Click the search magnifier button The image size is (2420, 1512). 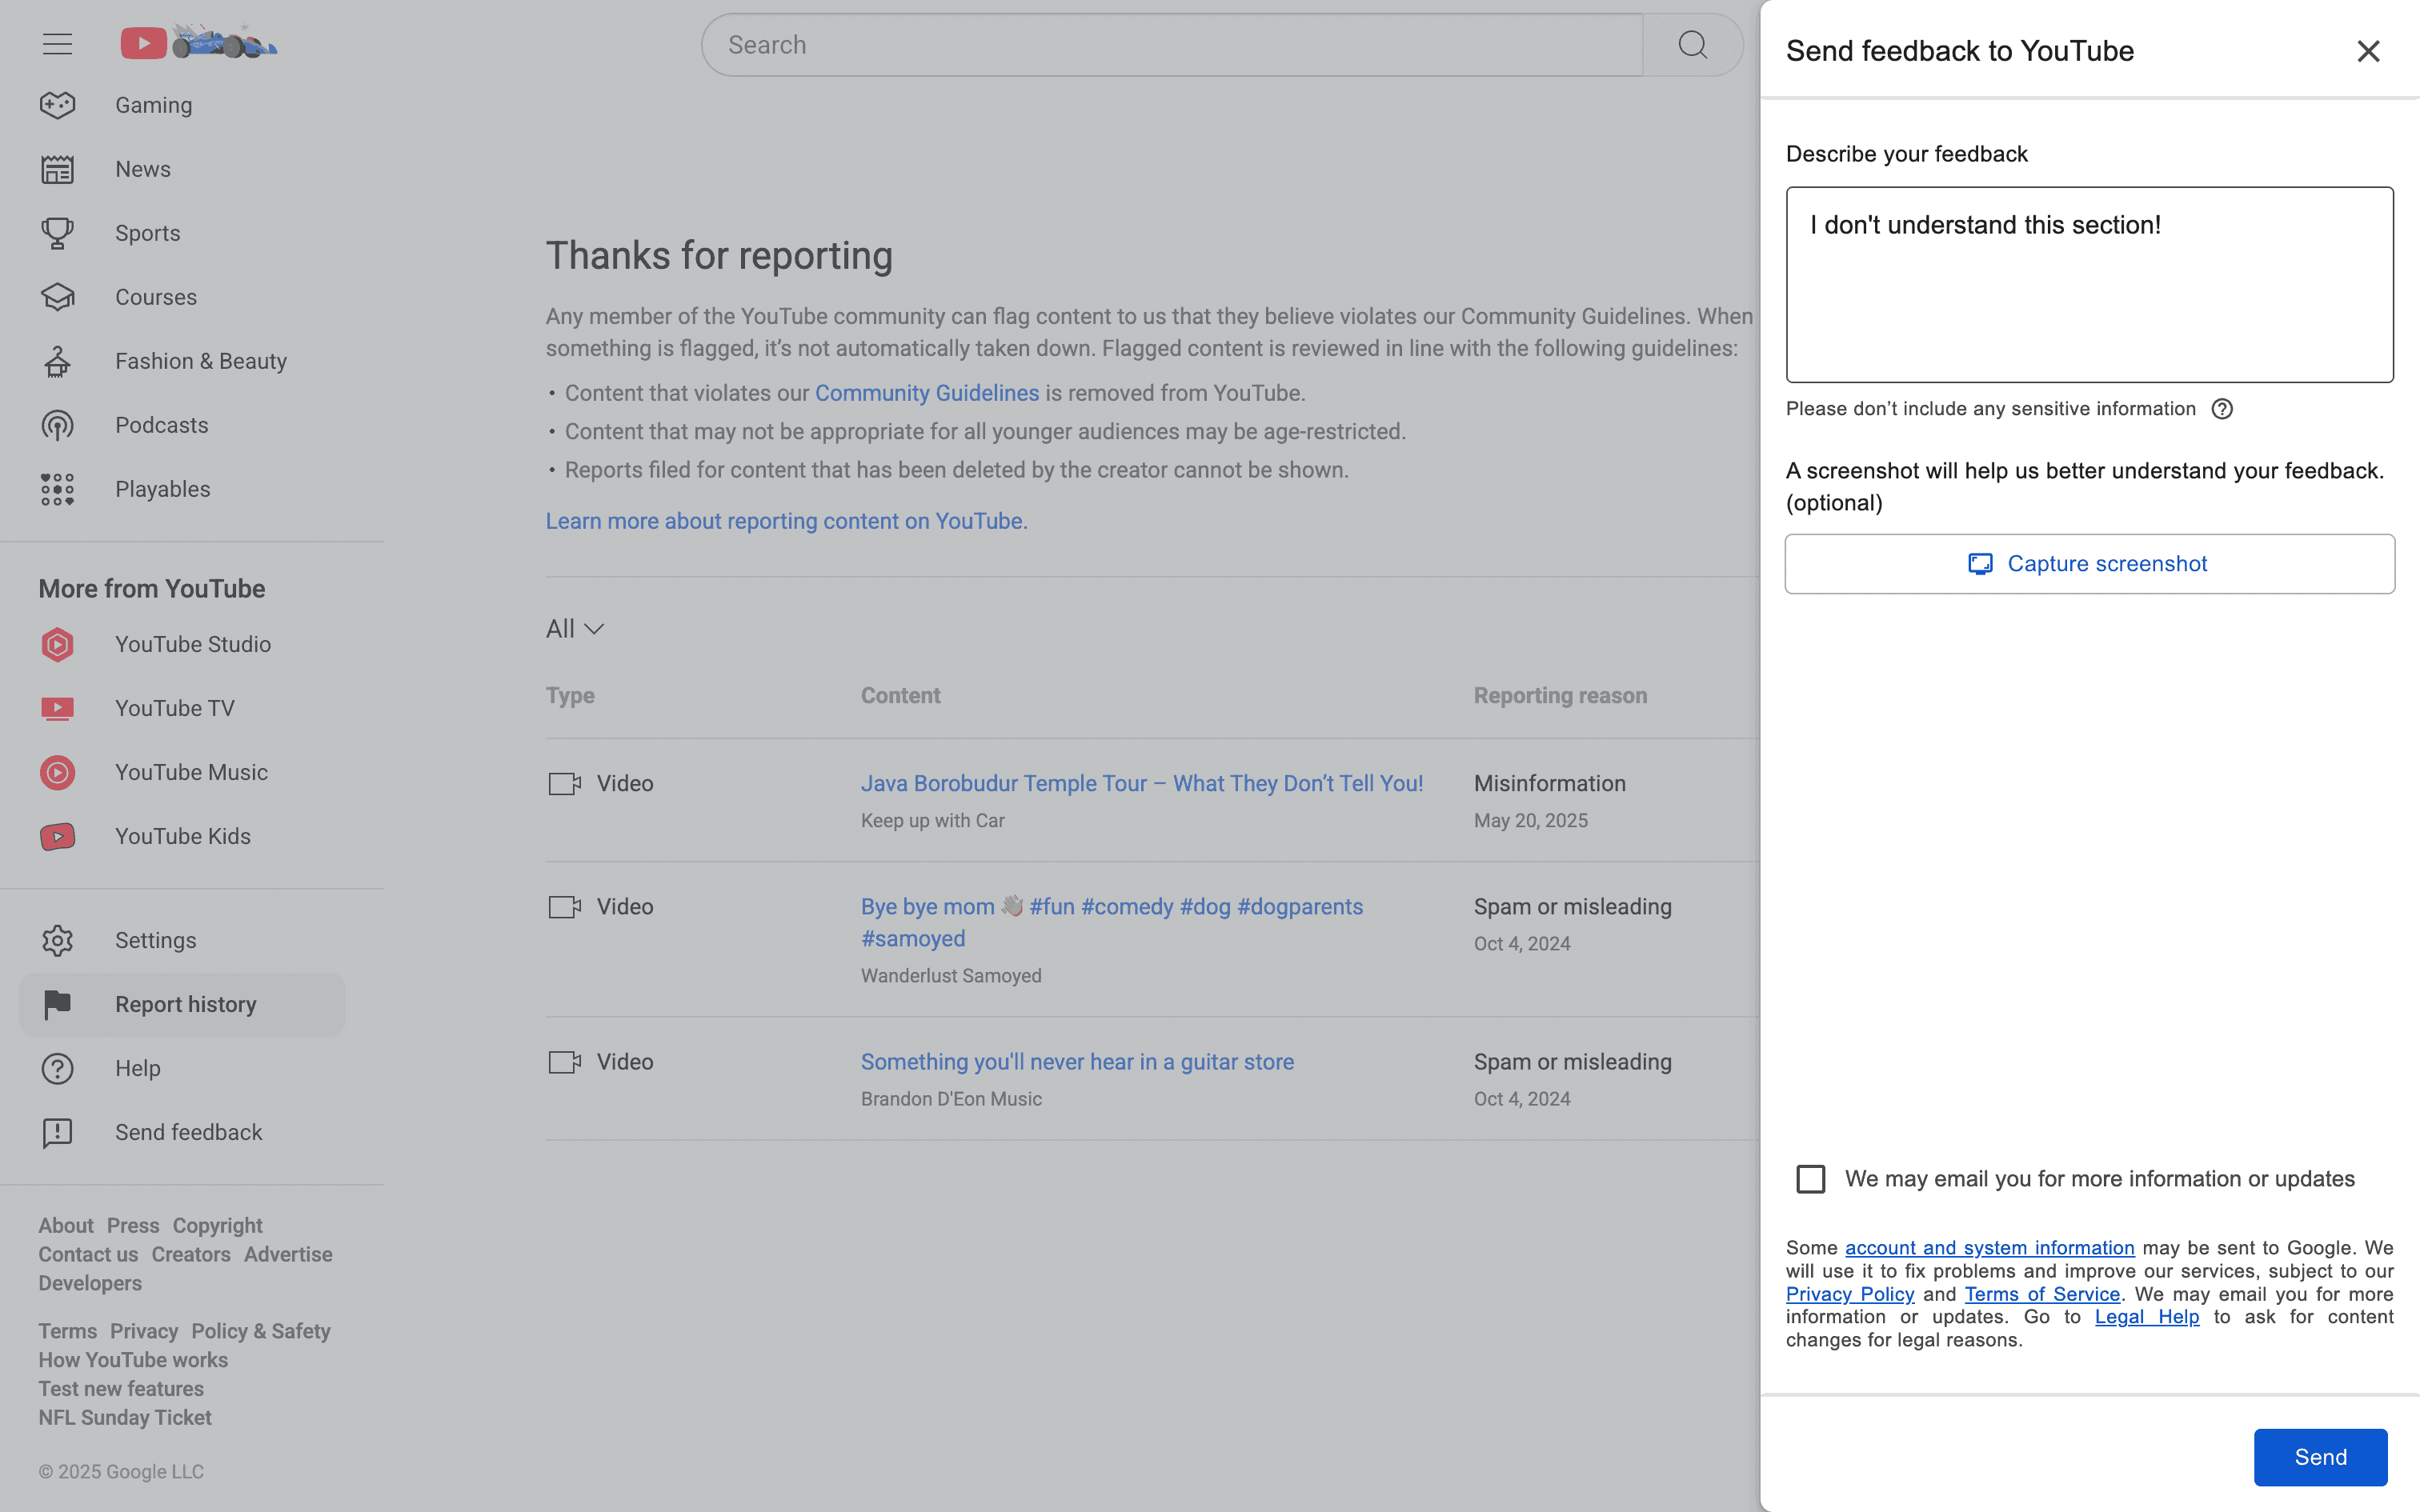pos(1692,45)
